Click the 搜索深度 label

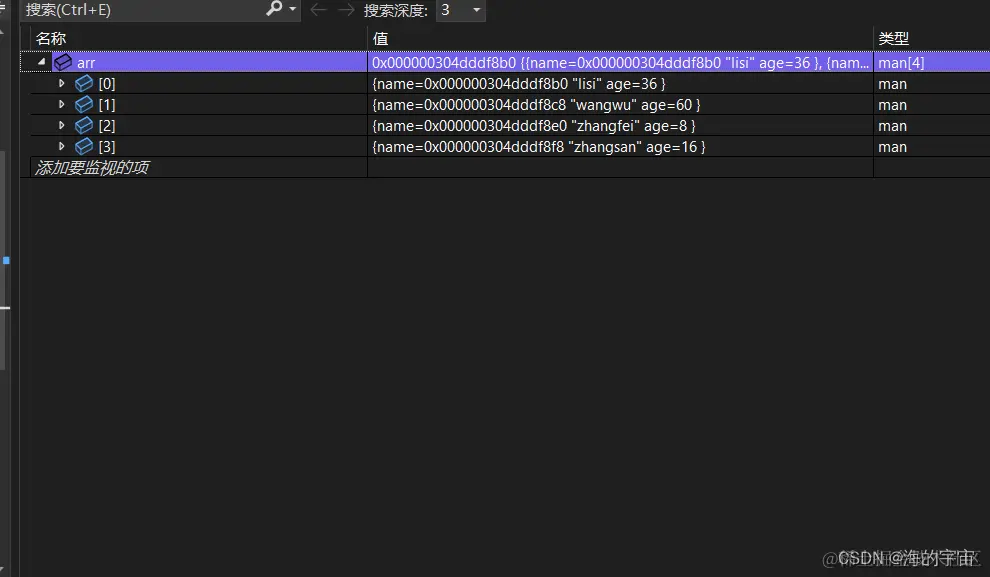395,10
